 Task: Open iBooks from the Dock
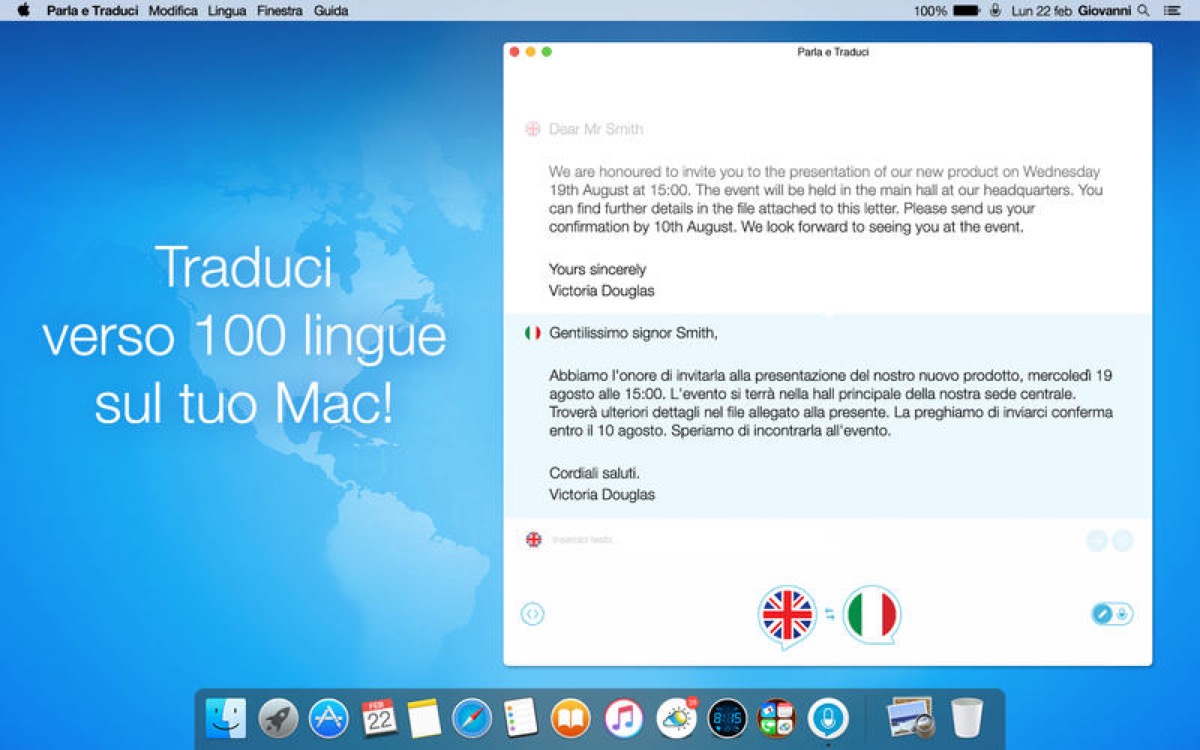click(570, 718)
